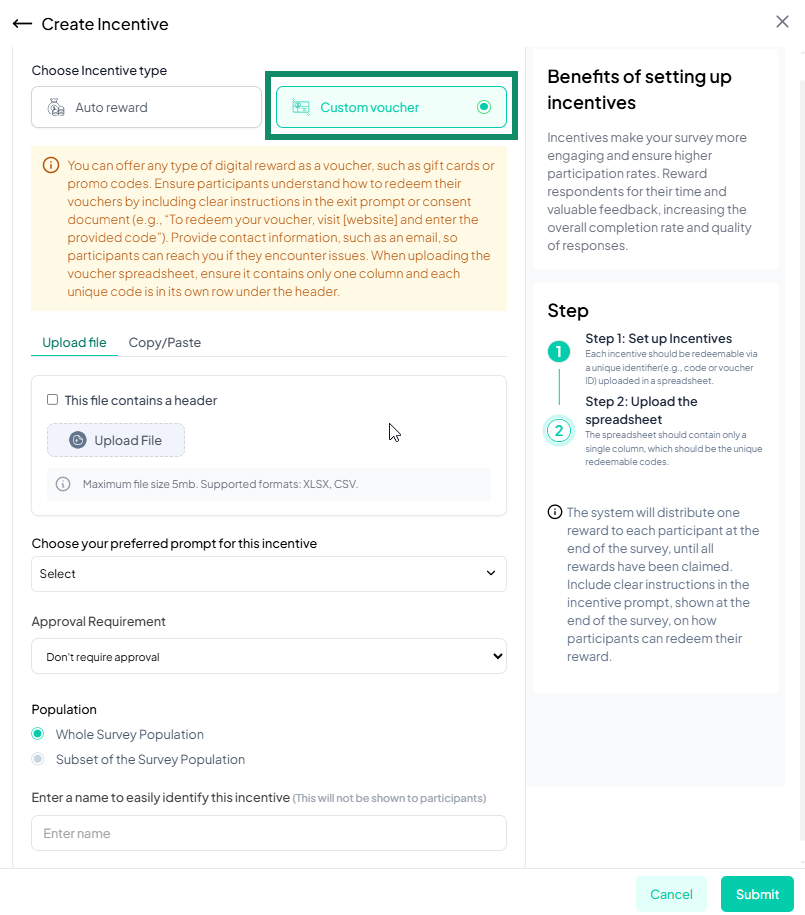
Task: Expand the prompt dropdown chevron arrow
Action: 490,574
